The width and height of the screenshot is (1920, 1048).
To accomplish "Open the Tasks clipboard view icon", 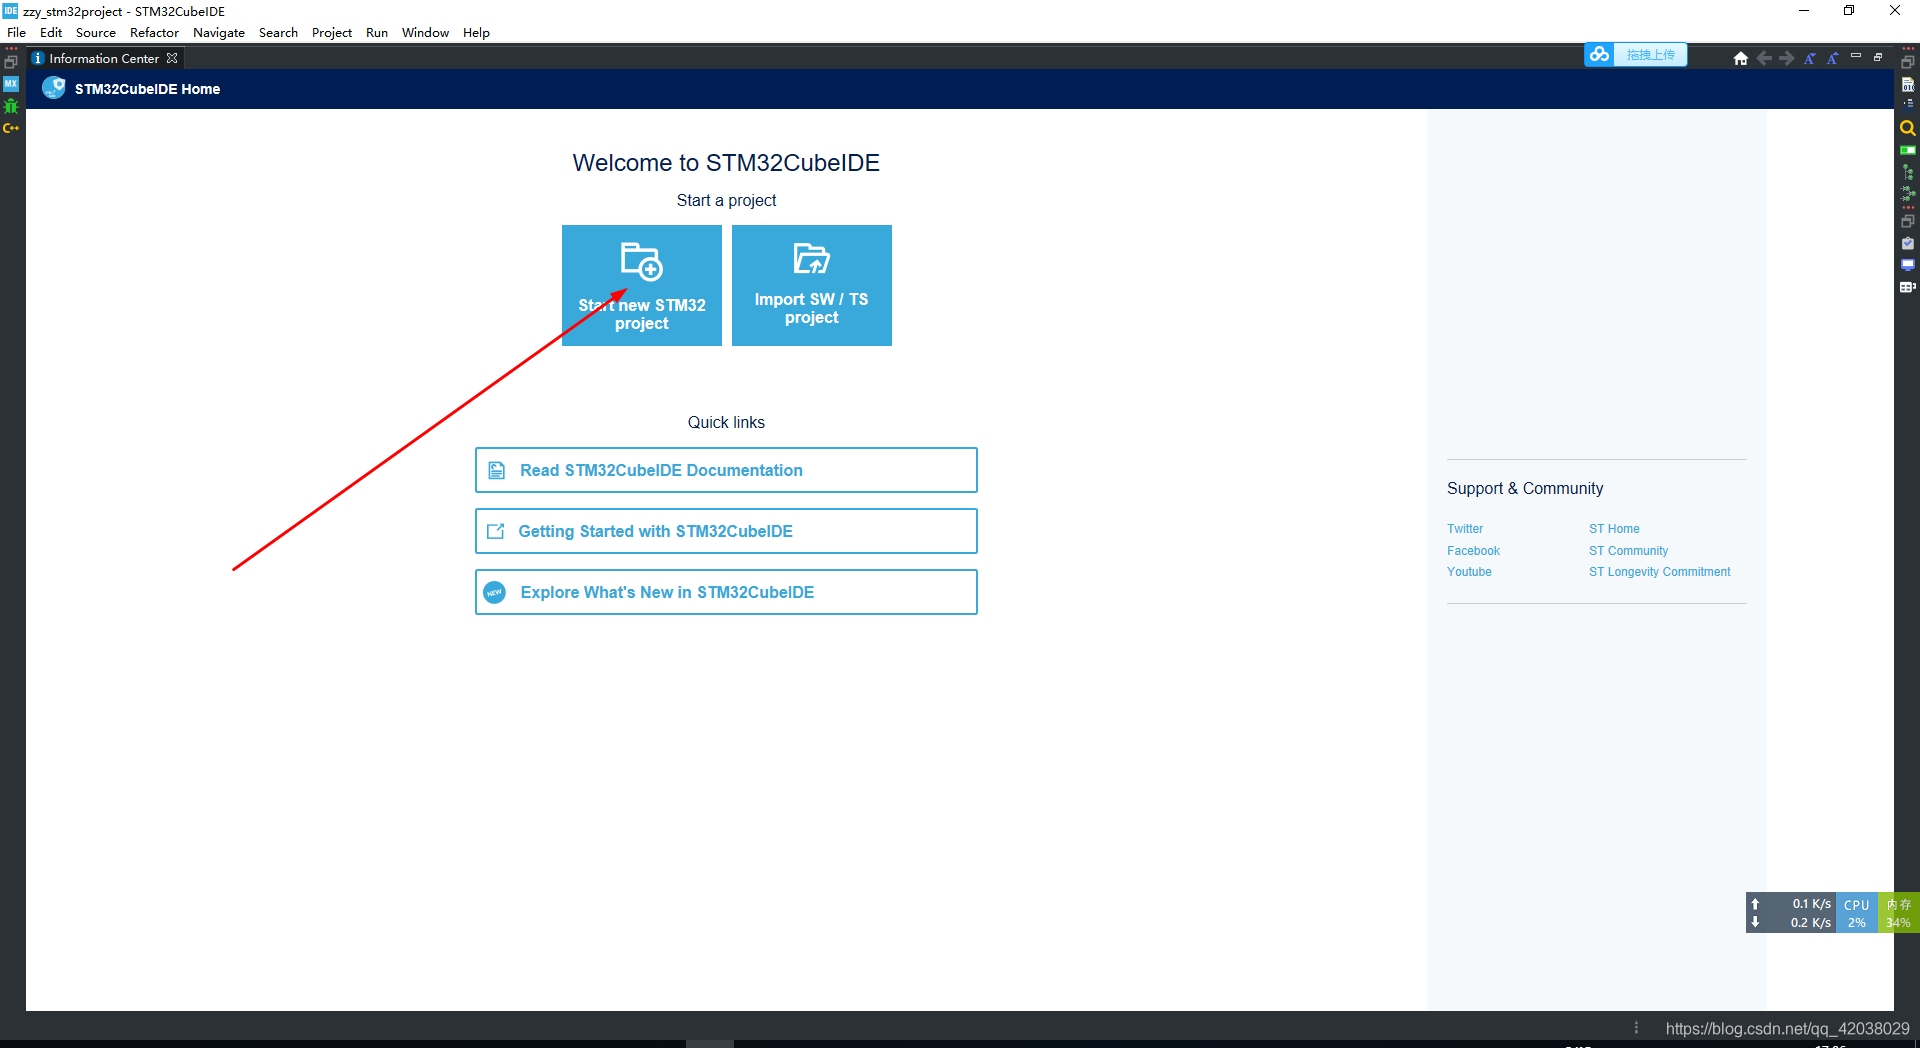I will [1908, 243].
